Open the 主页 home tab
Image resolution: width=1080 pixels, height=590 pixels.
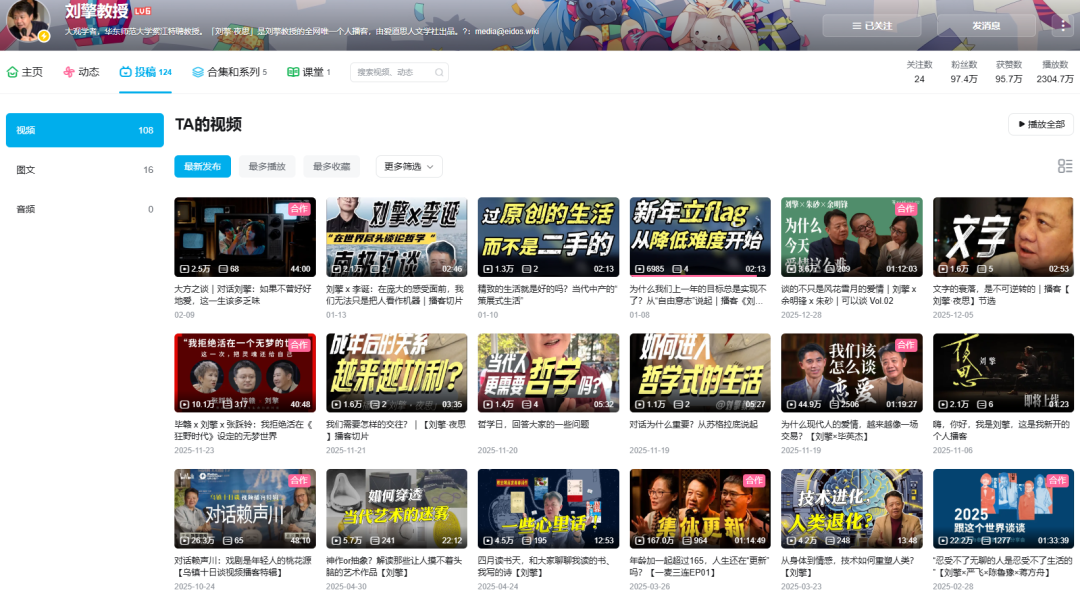click(x=25, y=72)
